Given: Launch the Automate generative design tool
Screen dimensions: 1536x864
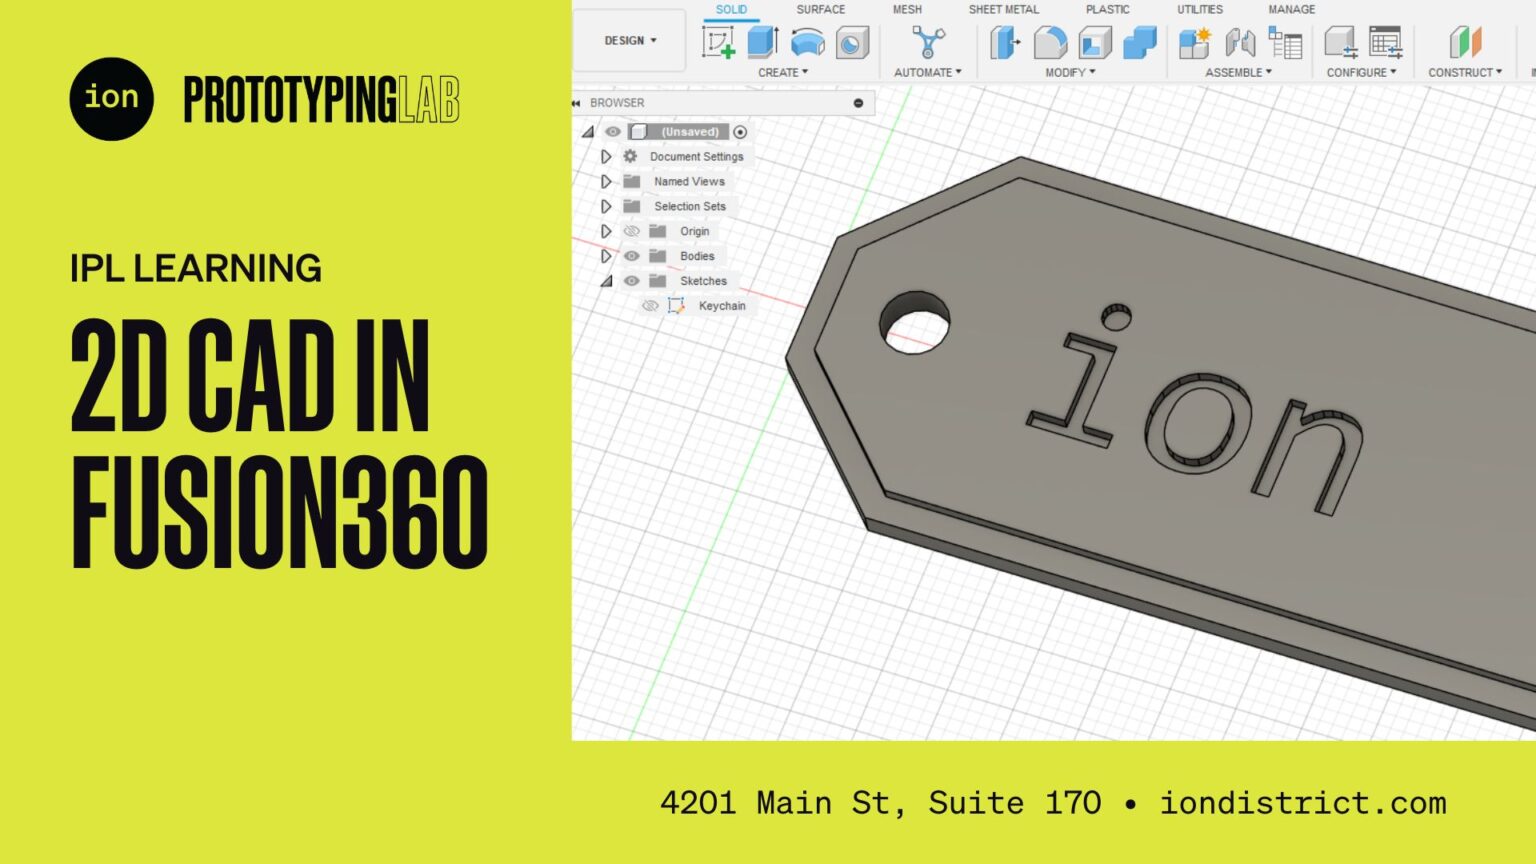Looking at the screenshot, I should [x=926, y=42].
